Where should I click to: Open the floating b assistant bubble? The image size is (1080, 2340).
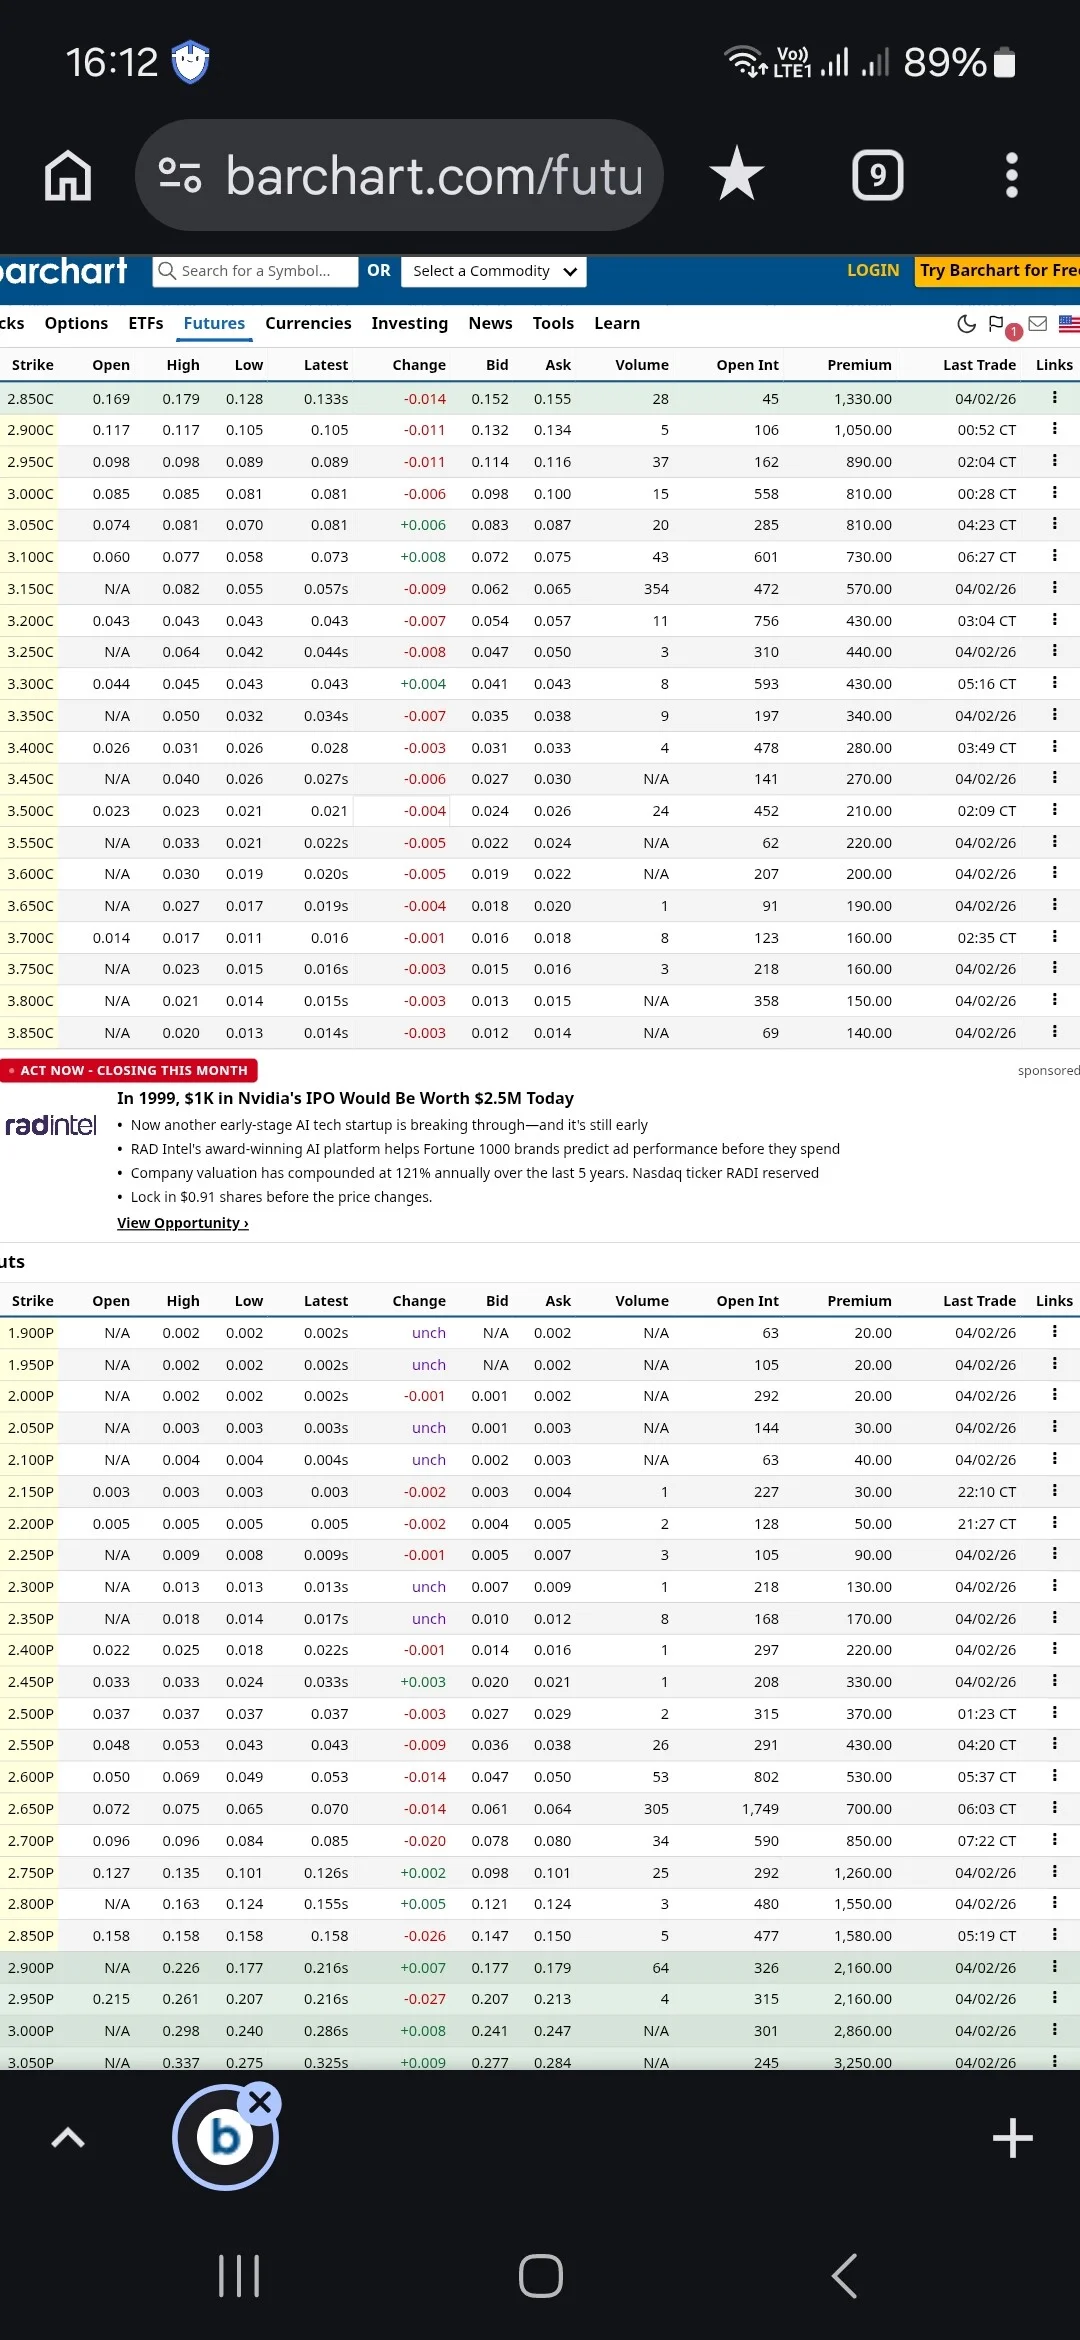[225, 2137]
